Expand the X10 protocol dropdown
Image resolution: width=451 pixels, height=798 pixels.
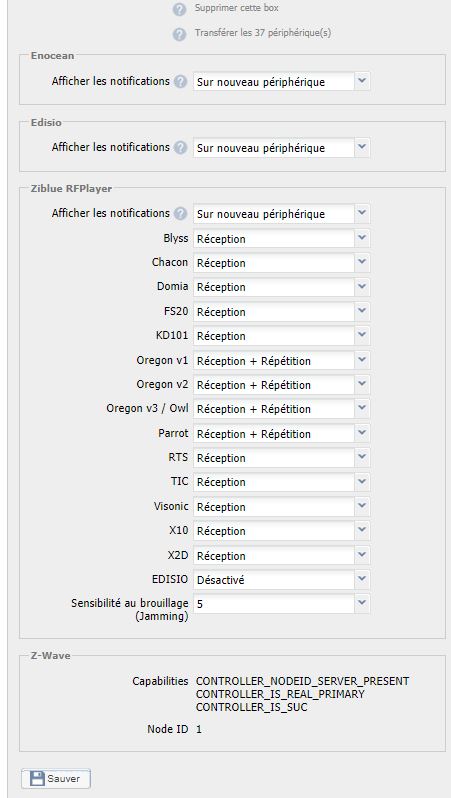coord(281,531)
